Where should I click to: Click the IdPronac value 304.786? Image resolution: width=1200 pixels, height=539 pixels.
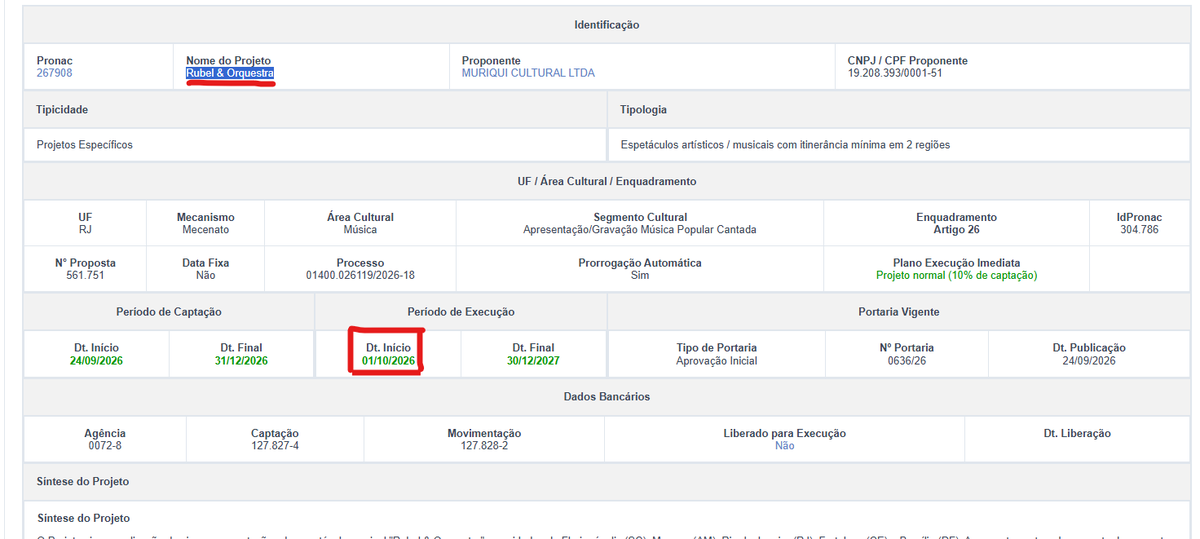tap(1139, 230)
